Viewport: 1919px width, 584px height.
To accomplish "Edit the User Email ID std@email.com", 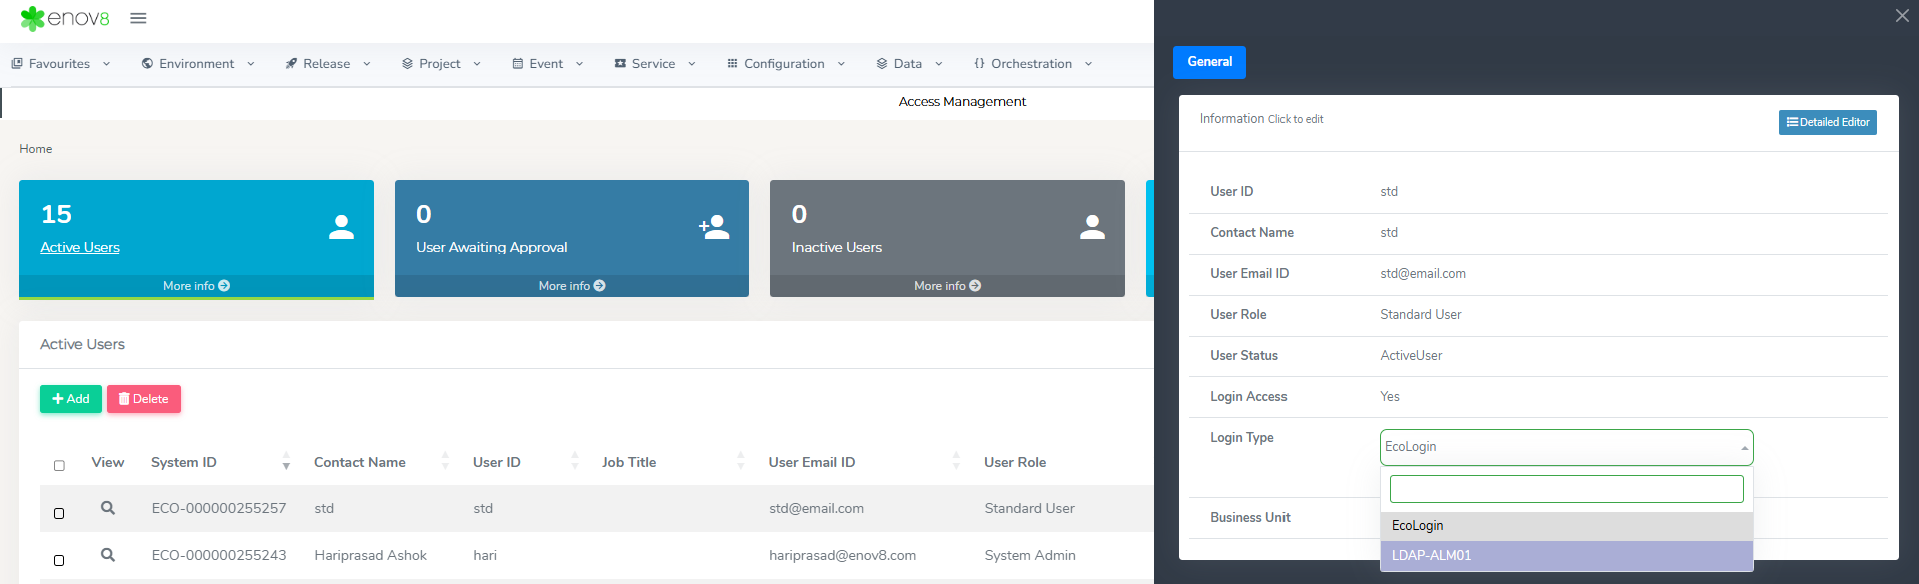I will (1423, 274).
